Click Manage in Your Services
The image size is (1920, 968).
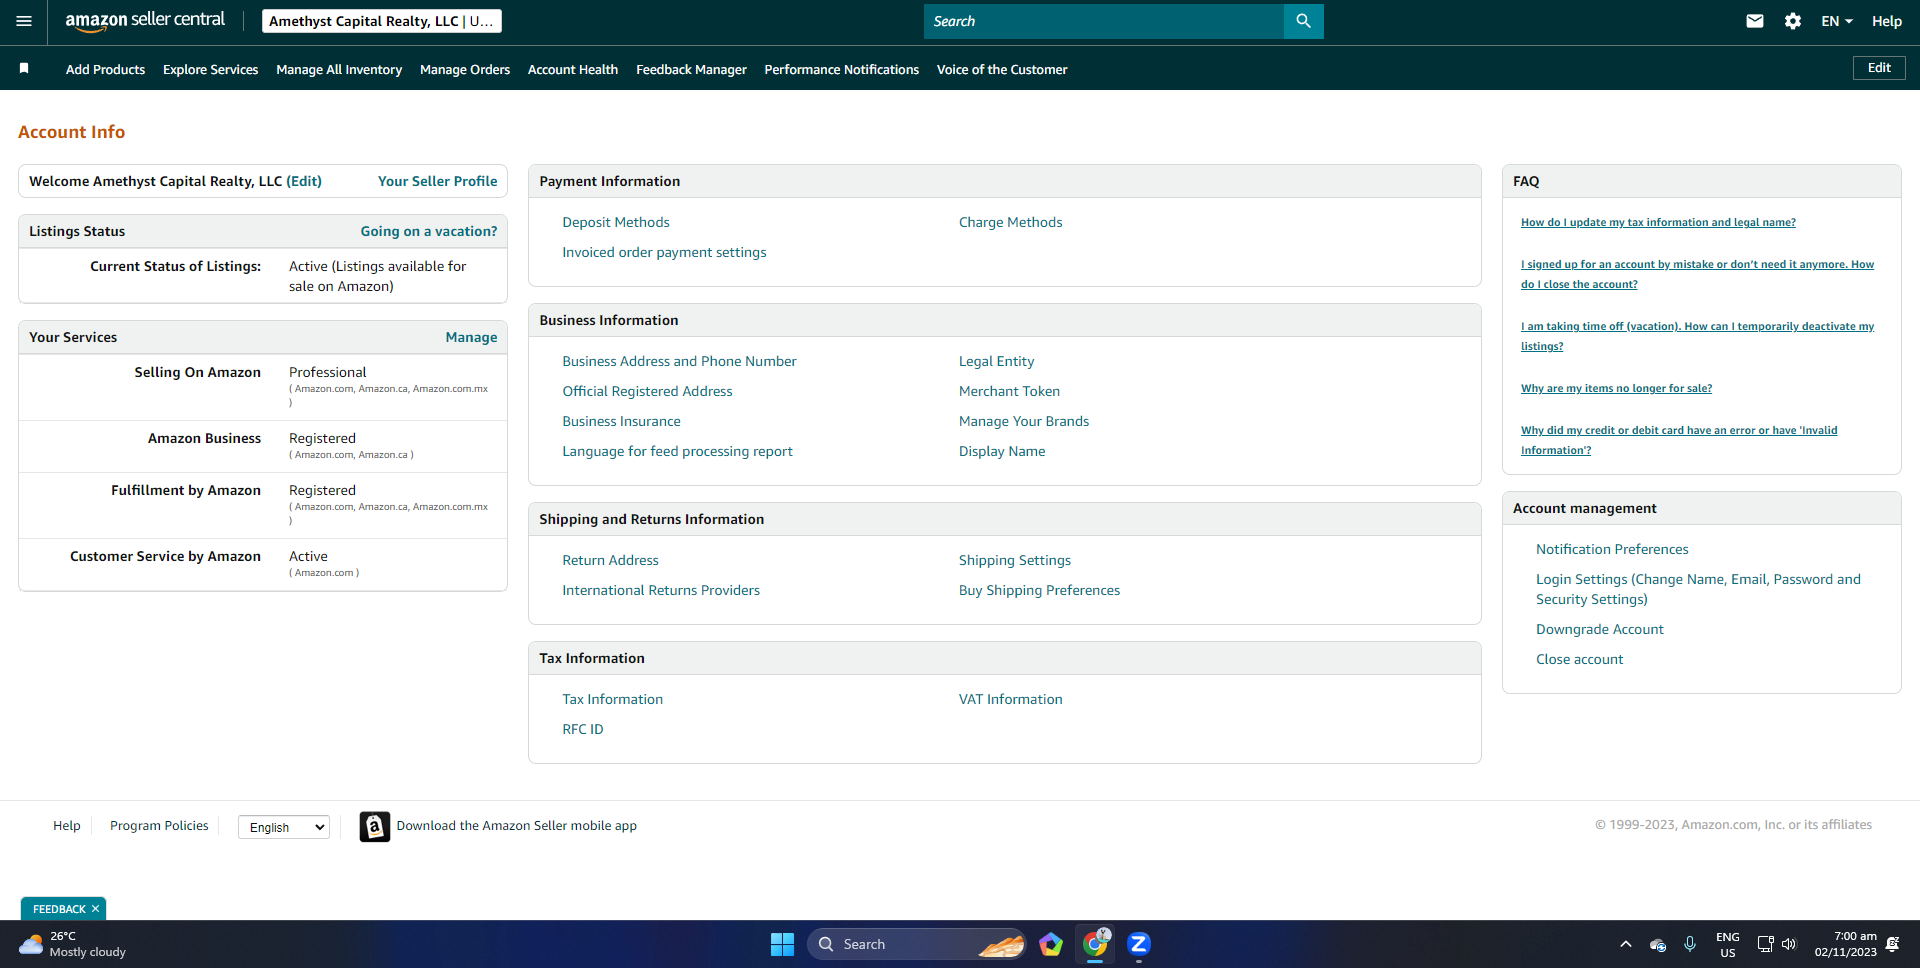[471, 337]
